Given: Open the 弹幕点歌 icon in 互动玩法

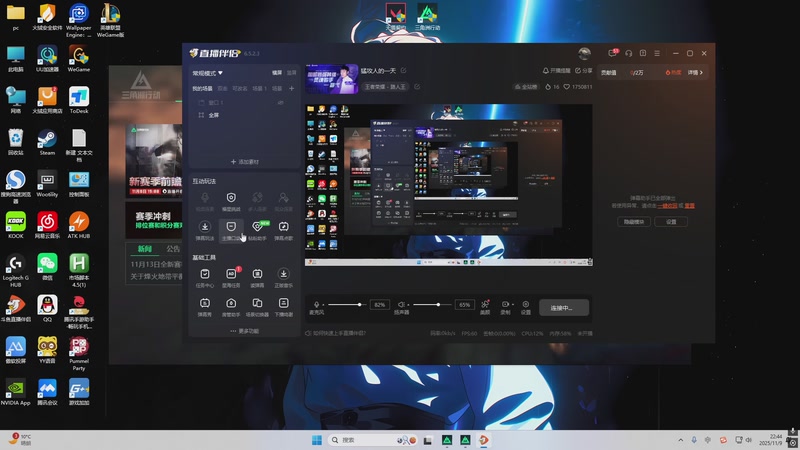Looking at the screenshot, I should 284,230.
